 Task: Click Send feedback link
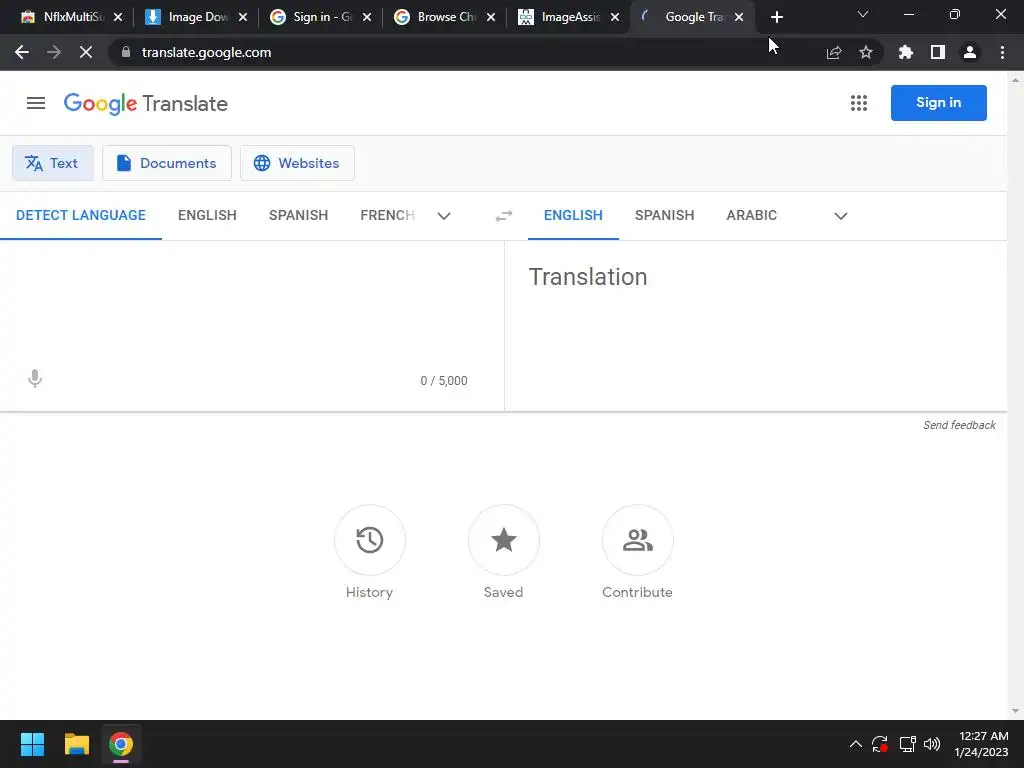click(959, 425)
